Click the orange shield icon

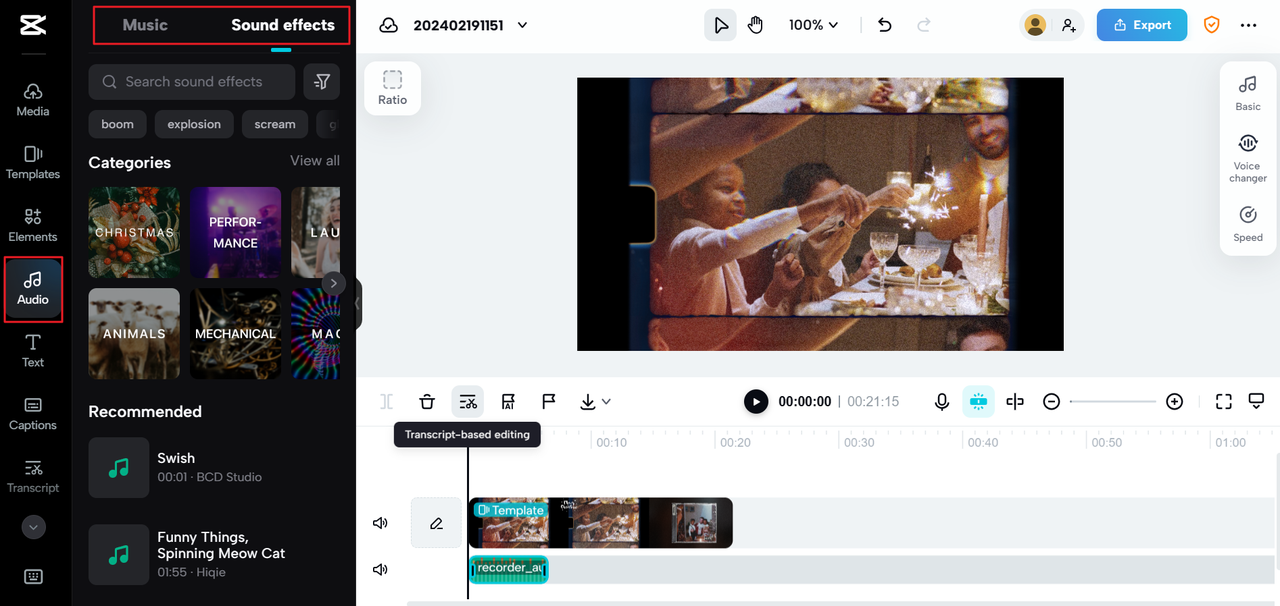coord(1211,25)
